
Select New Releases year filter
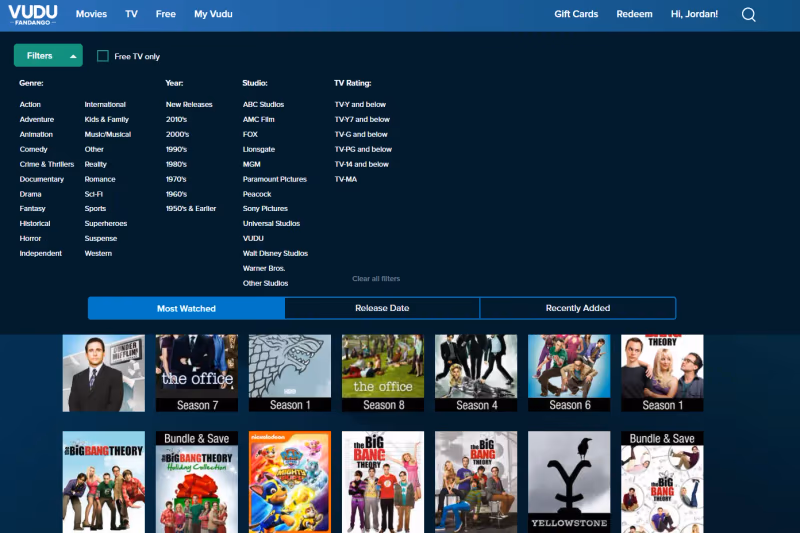click(x=189, y=104)
